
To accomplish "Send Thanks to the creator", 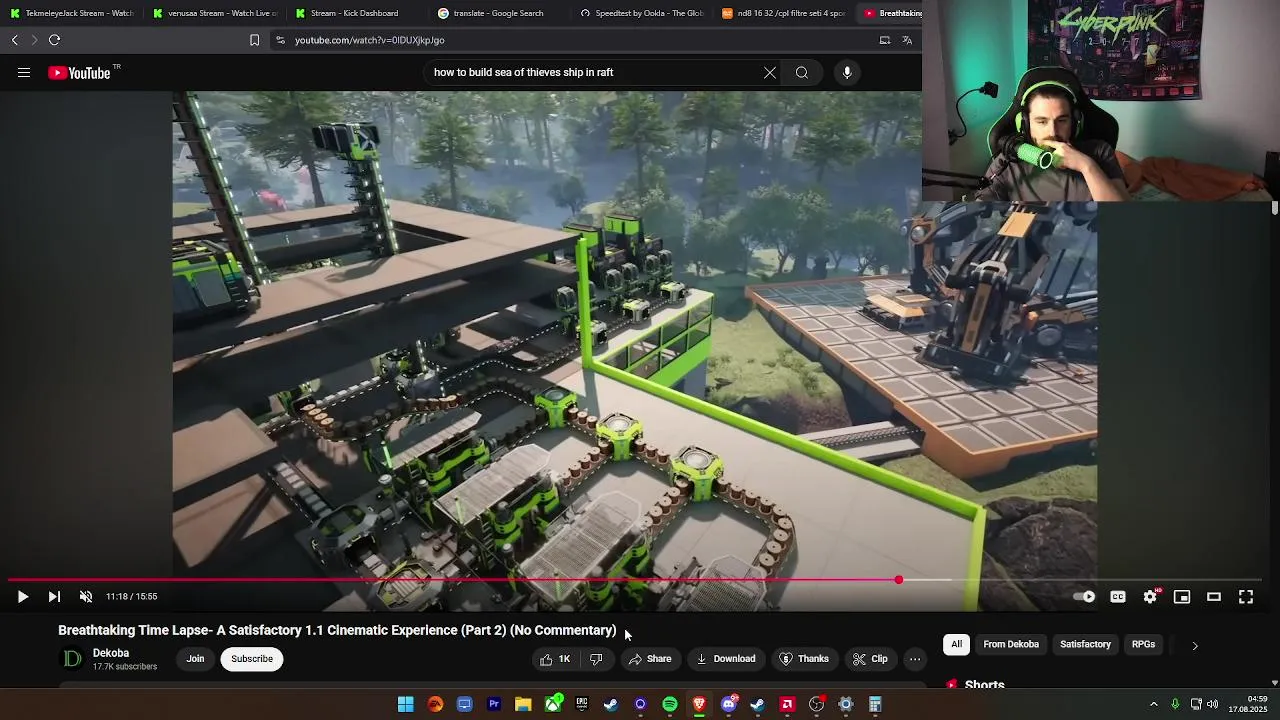I will 804,659.
